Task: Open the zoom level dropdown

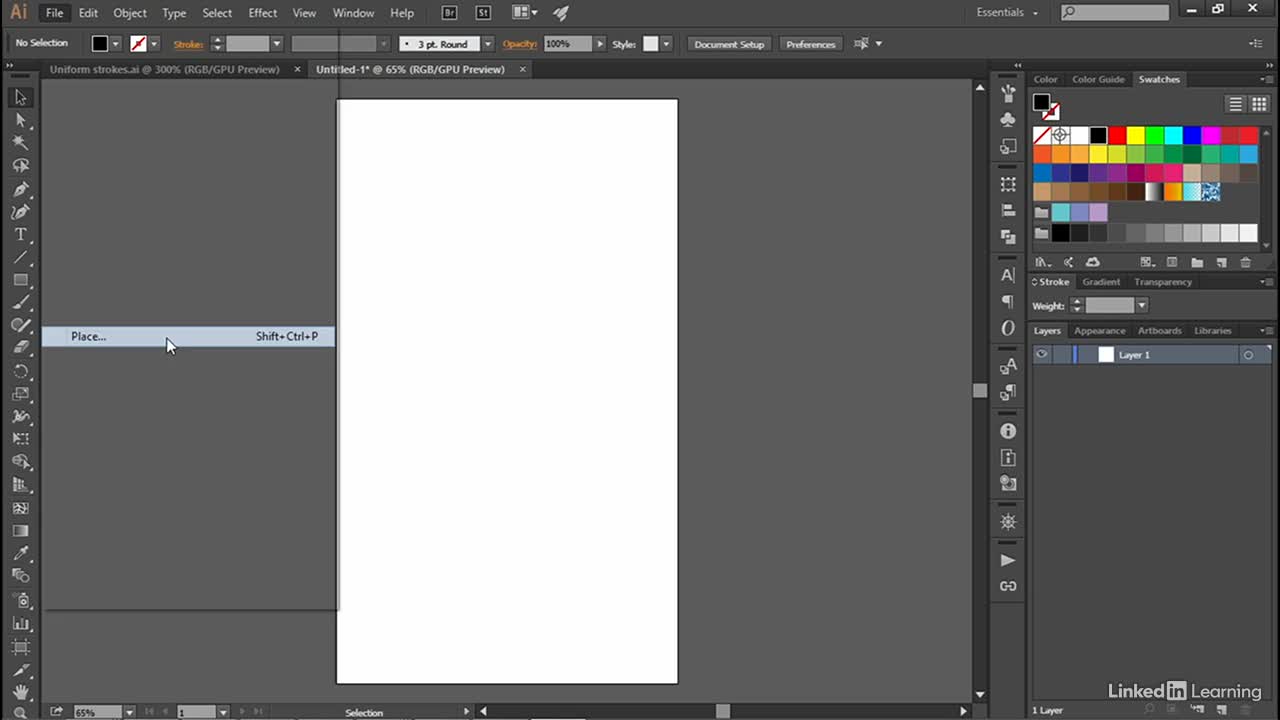Action: coord(129,712)
